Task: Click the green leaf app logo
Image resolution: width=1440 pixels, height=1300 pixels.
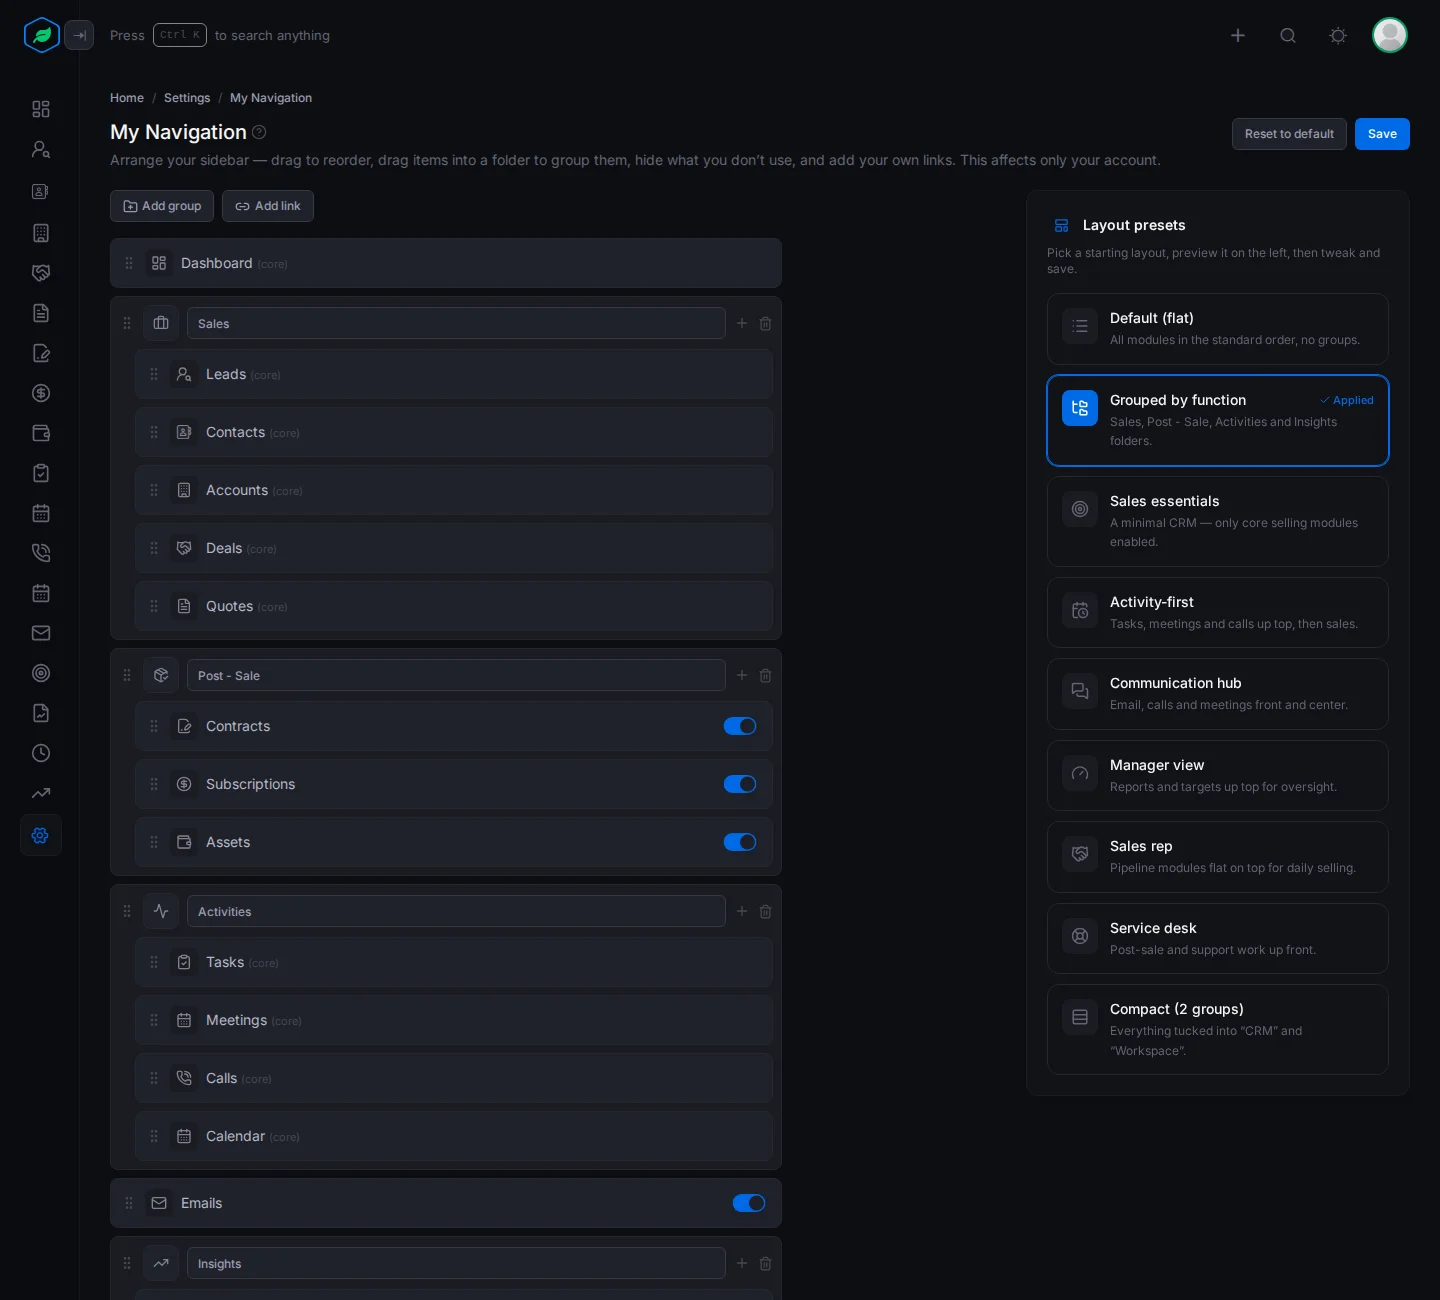Action: pyautogui.click(x=42, y=35)
